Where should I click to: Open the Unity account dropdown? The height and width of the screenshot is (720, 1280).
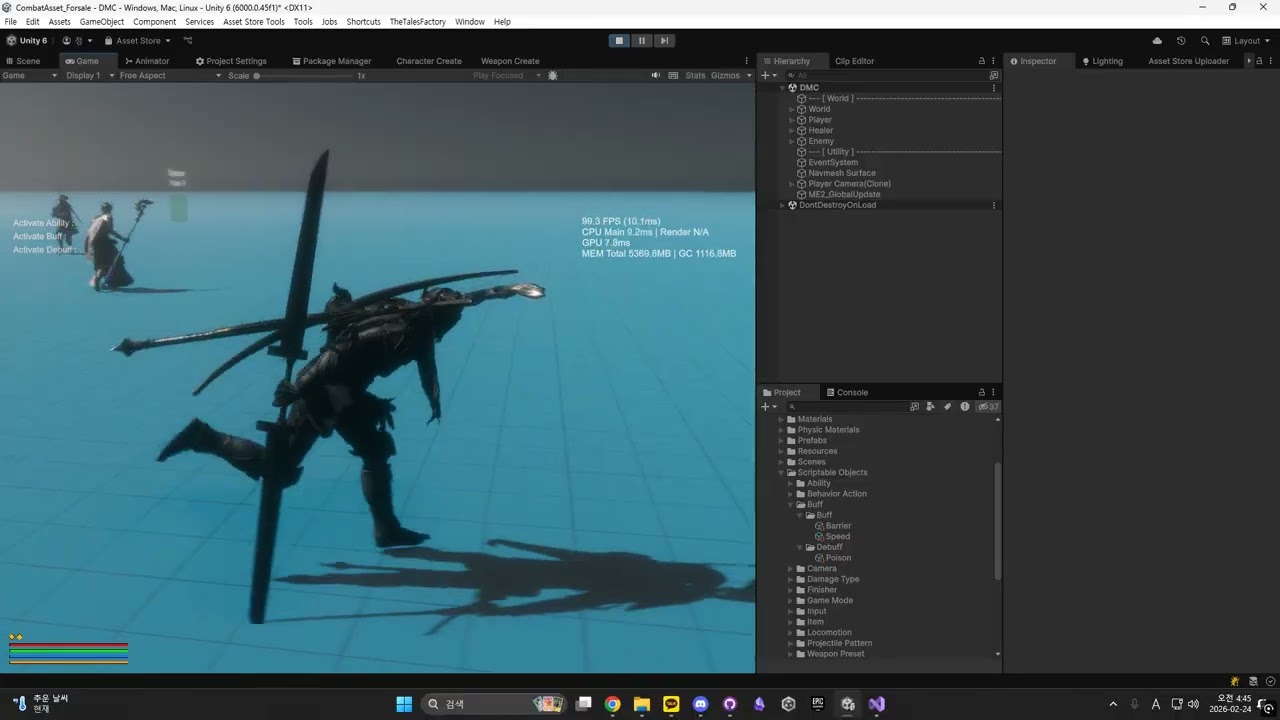click(77, 41)
